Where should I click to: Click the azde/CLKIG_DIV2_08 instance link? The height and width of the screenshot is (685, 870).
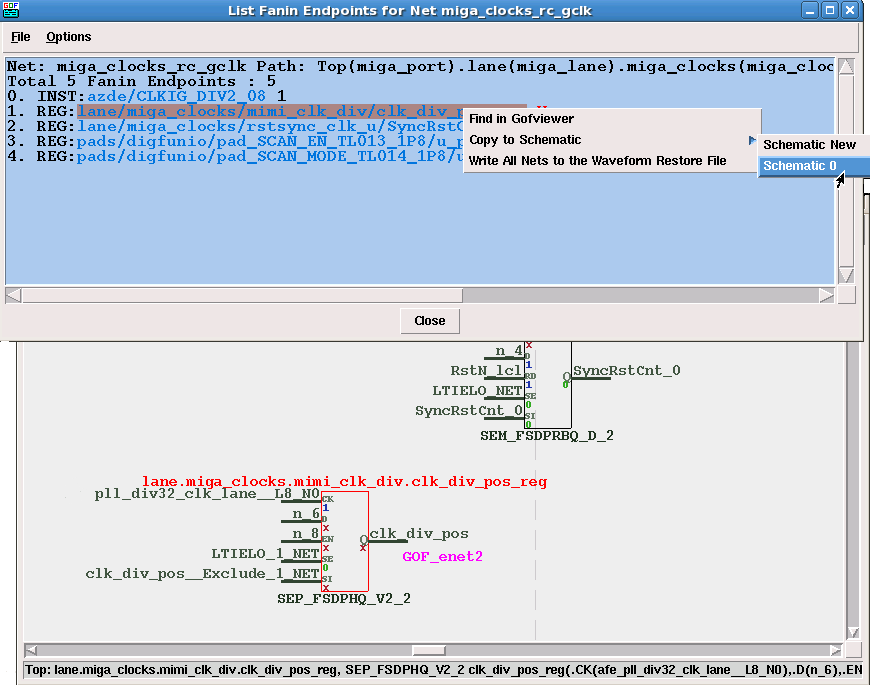[176, 96]
